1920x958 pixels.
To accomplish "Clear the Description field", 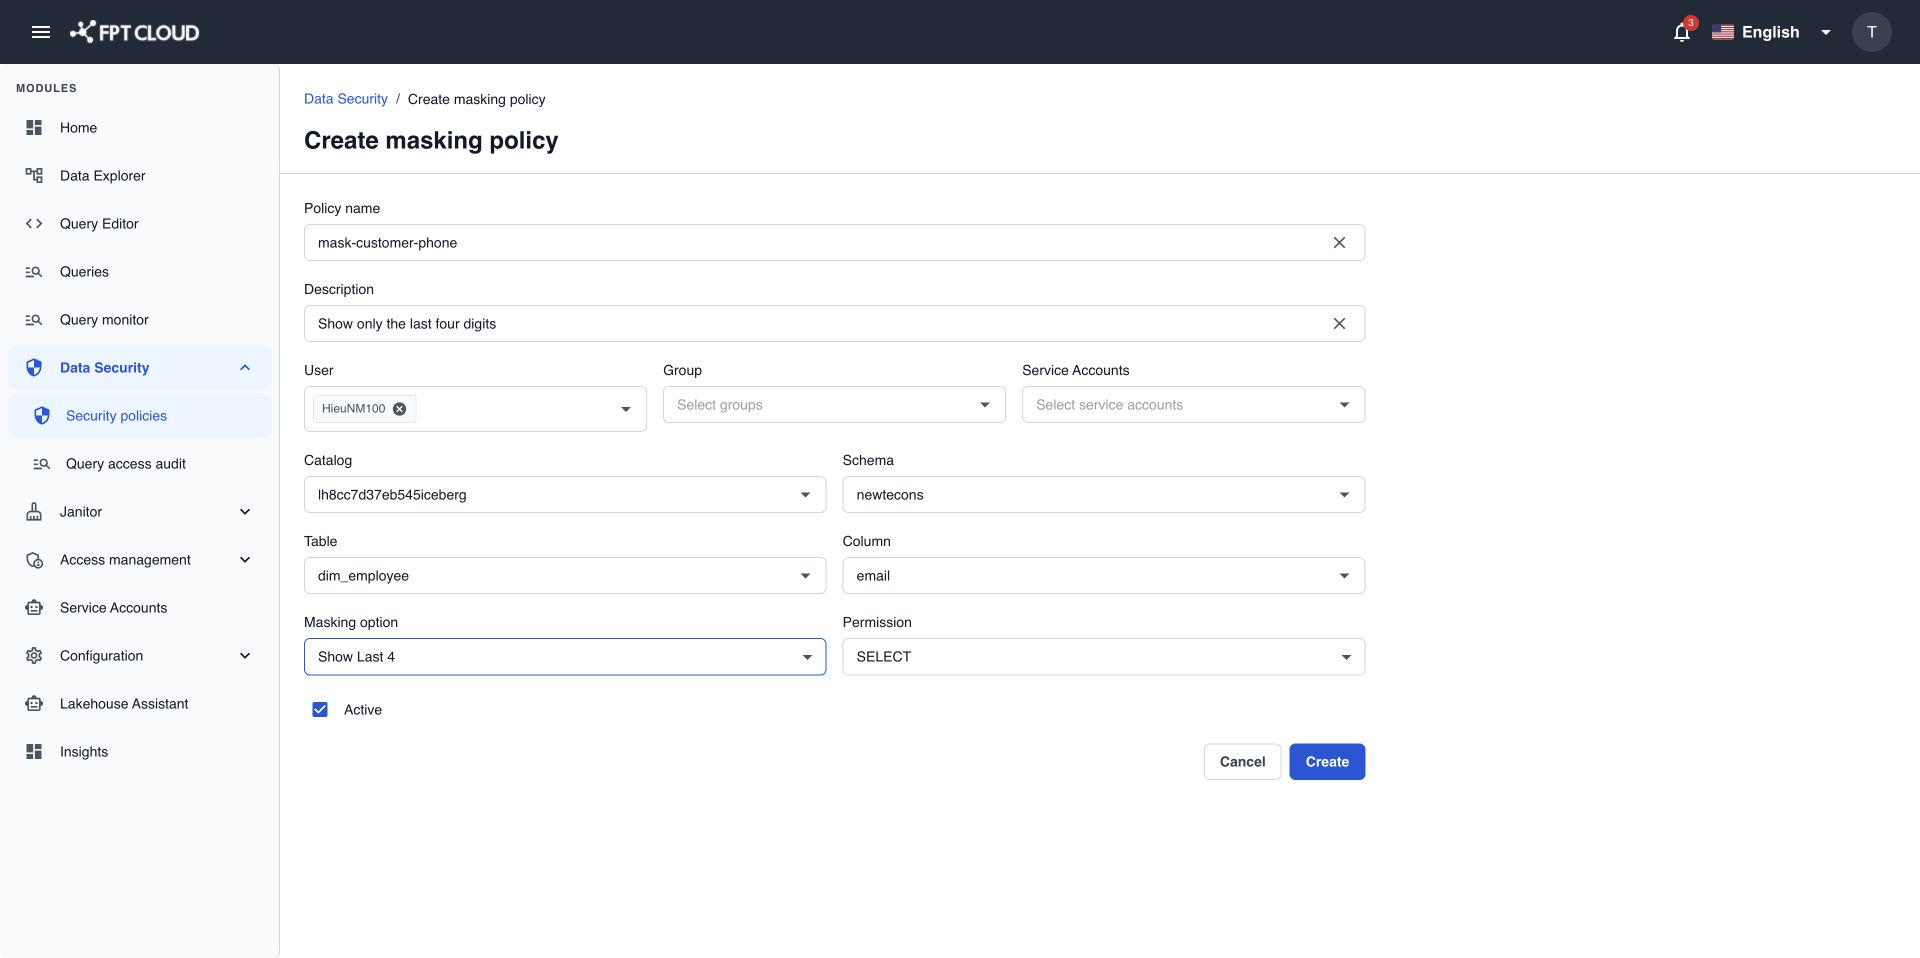I will pos(1339,324).
